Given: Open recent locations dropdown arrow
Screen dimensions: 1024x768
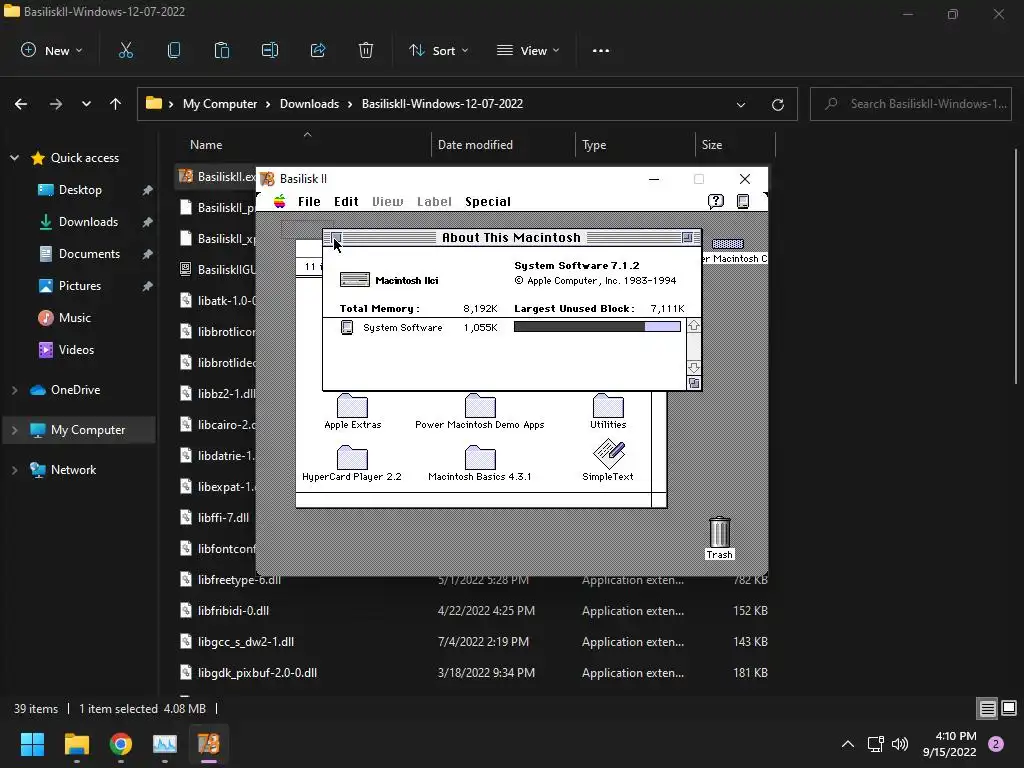Looking at the screenshot, I should [86, 104].
